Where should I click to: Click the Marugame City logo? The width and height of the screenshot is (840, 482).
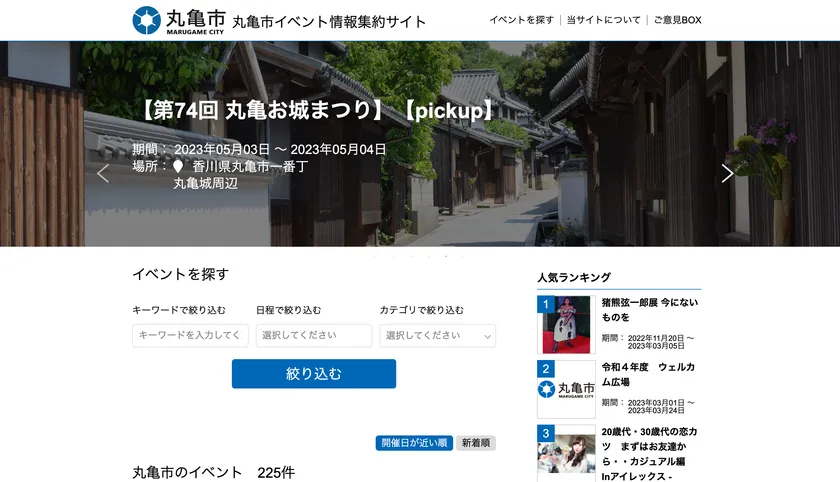pyautogui.click(x=179, y=20)
